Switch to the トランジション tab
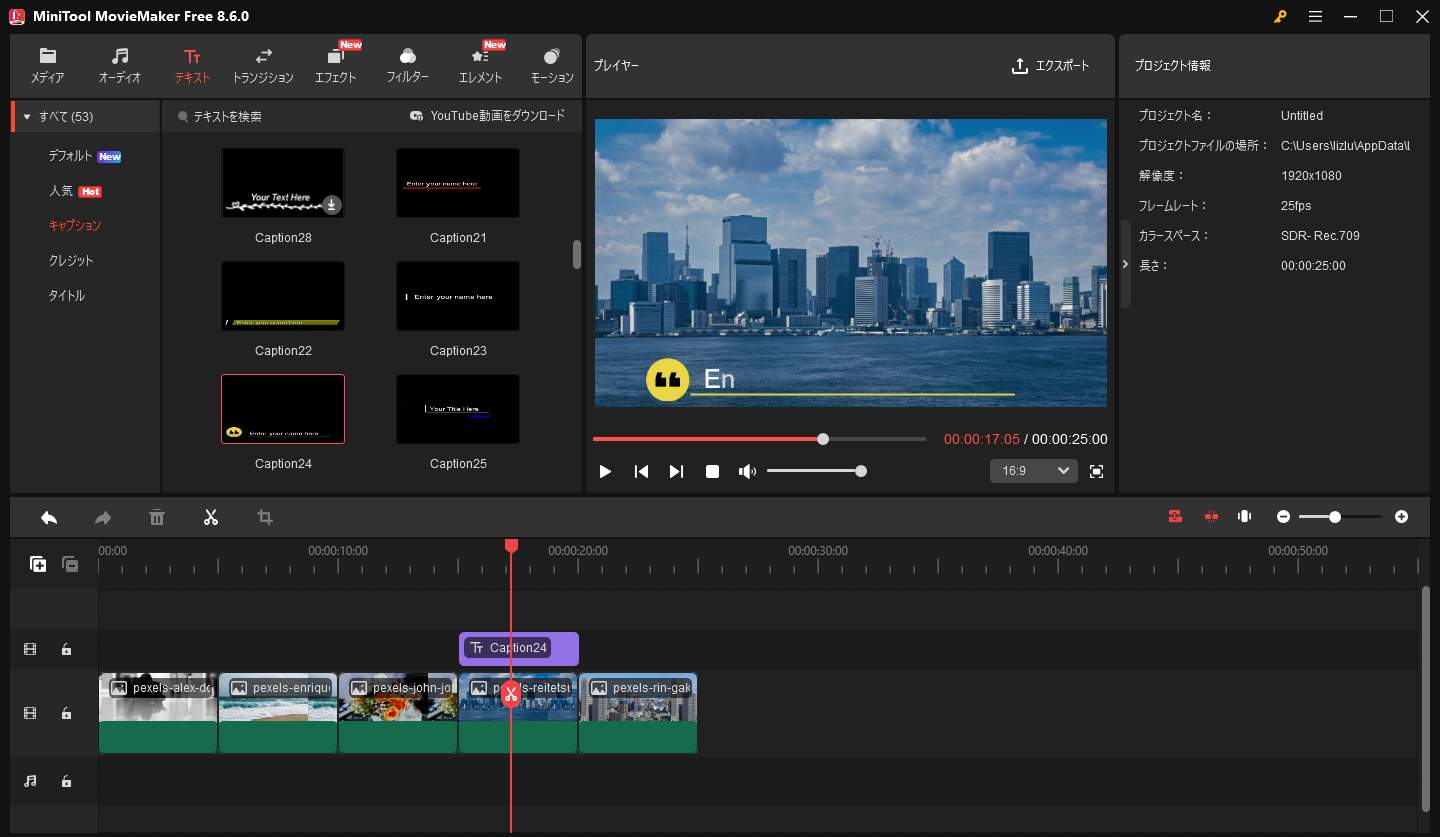 click(x=262, y=65)
